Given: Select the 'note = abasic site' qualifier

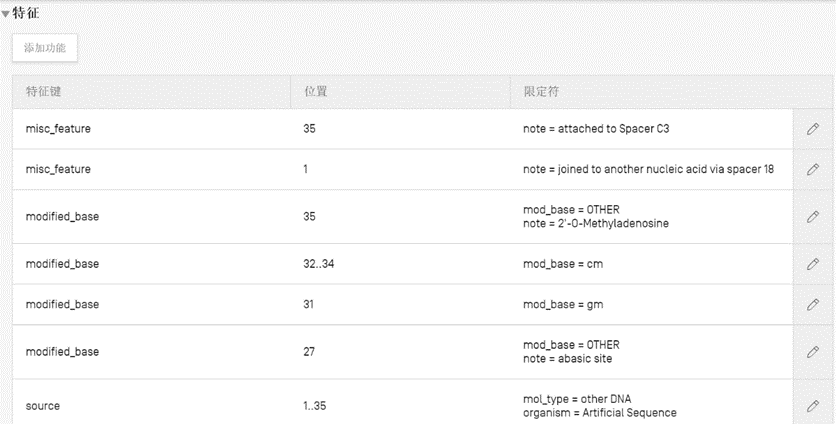Looking at the screenshot, I should click(567, 359).
